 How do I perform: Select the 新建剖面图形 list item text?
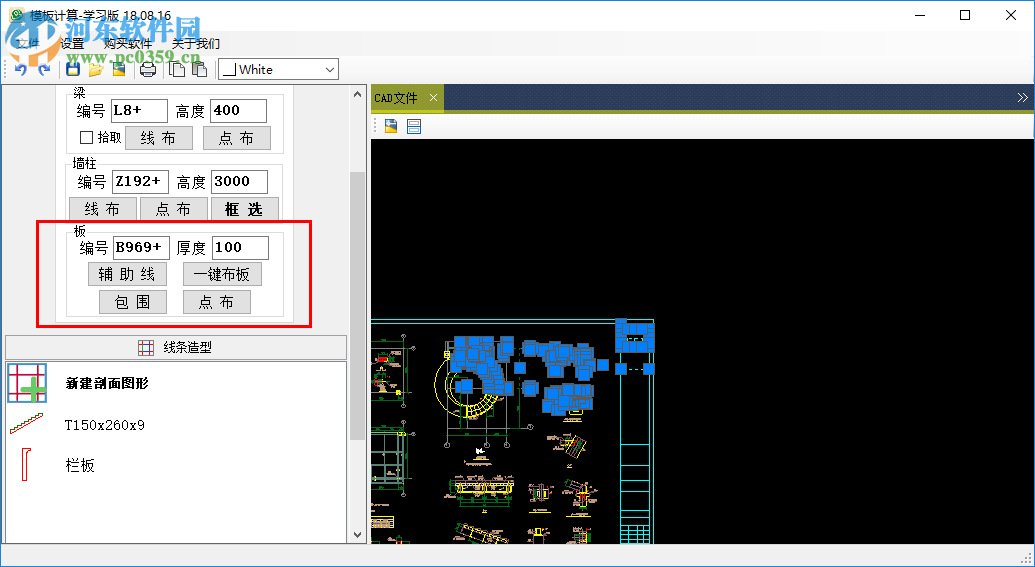point(107,384)
